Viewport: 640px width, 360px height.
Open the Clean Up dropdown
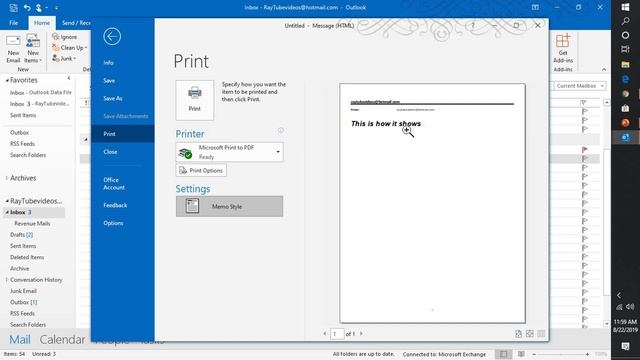point(69,48)
